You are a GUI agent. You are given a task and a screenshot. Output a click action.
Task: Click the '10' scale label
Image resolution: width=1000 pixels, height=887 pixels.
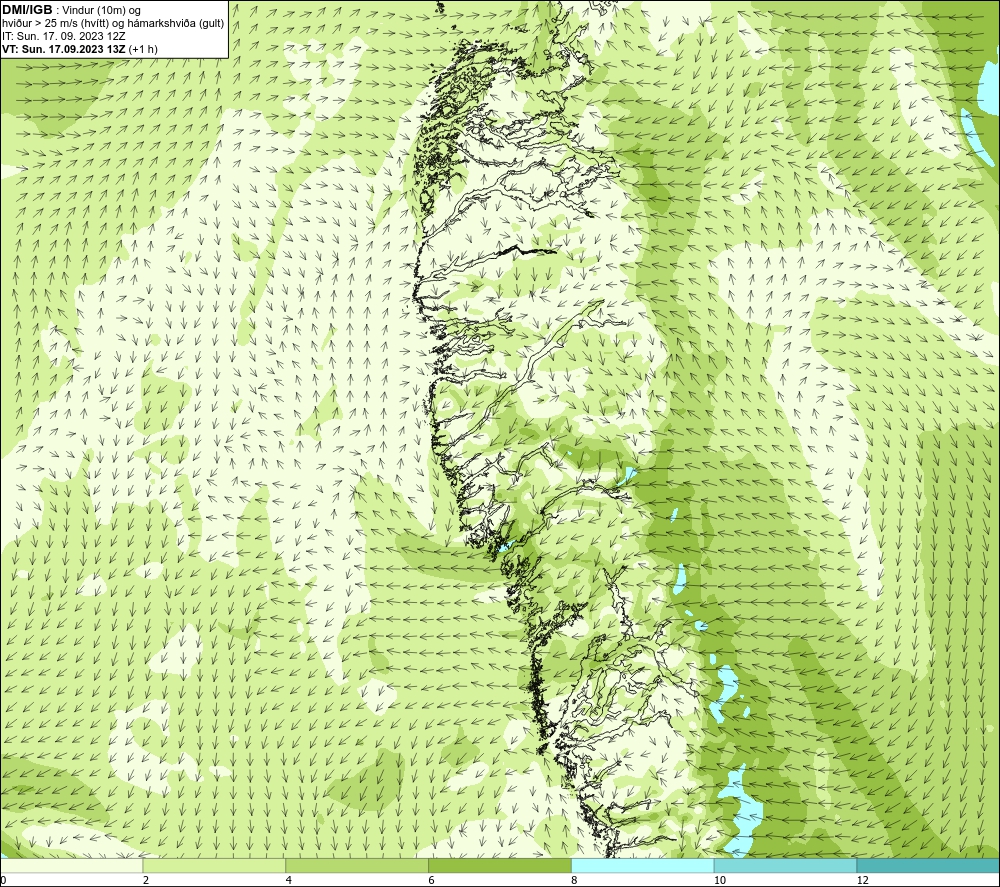point(719,880)
